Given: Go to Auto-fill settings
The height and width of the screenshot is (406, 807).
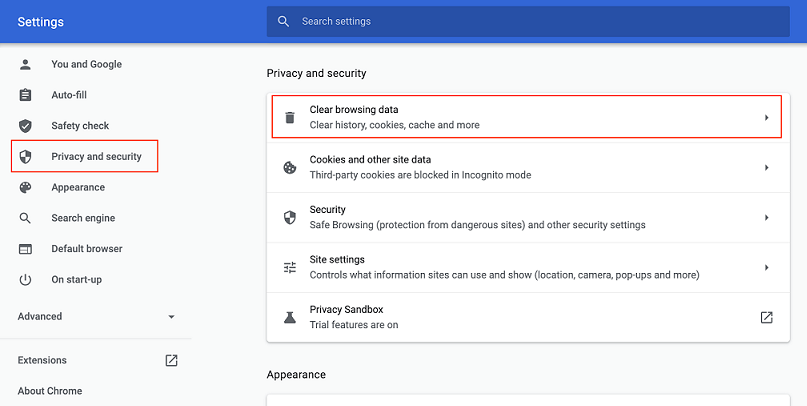Looking at the screenshot, I should click(69, 95).
